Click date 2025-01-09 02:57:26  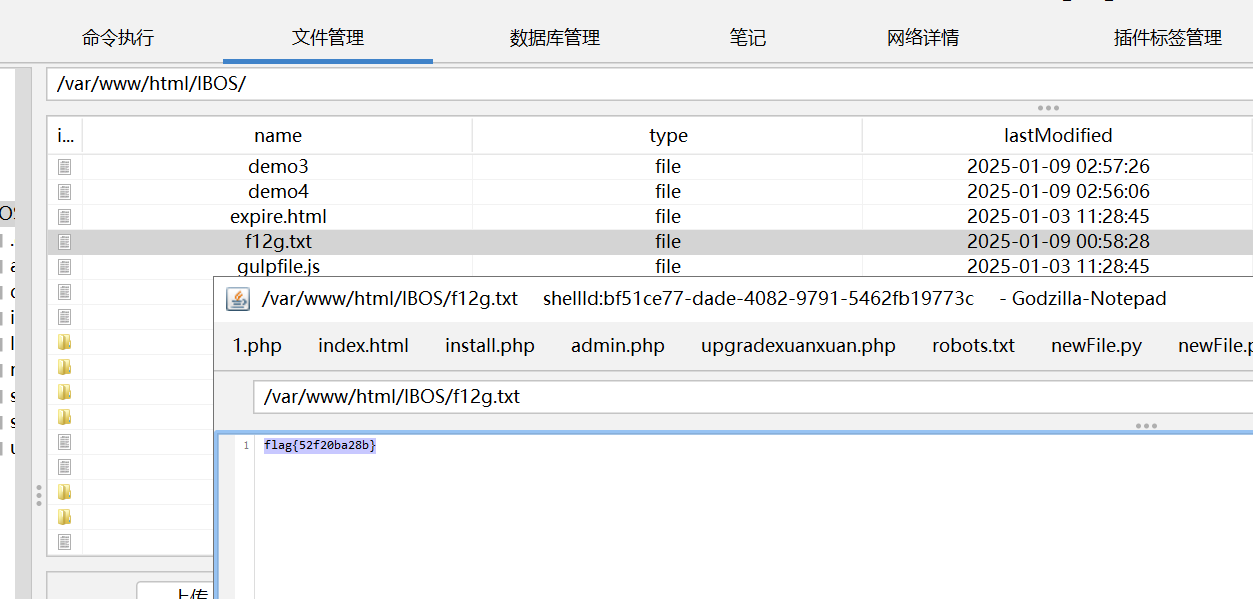tap(1058, 166)
